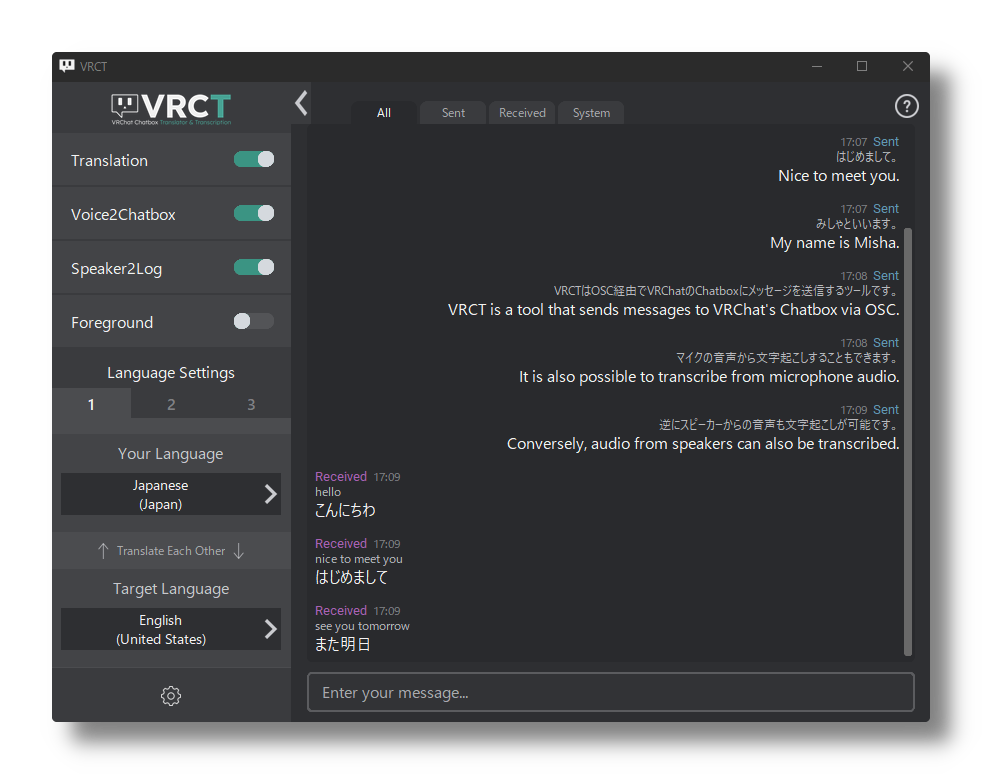Click the Speaker2Log label
This screenshot has height=777, width=982.
click(116, 269)
